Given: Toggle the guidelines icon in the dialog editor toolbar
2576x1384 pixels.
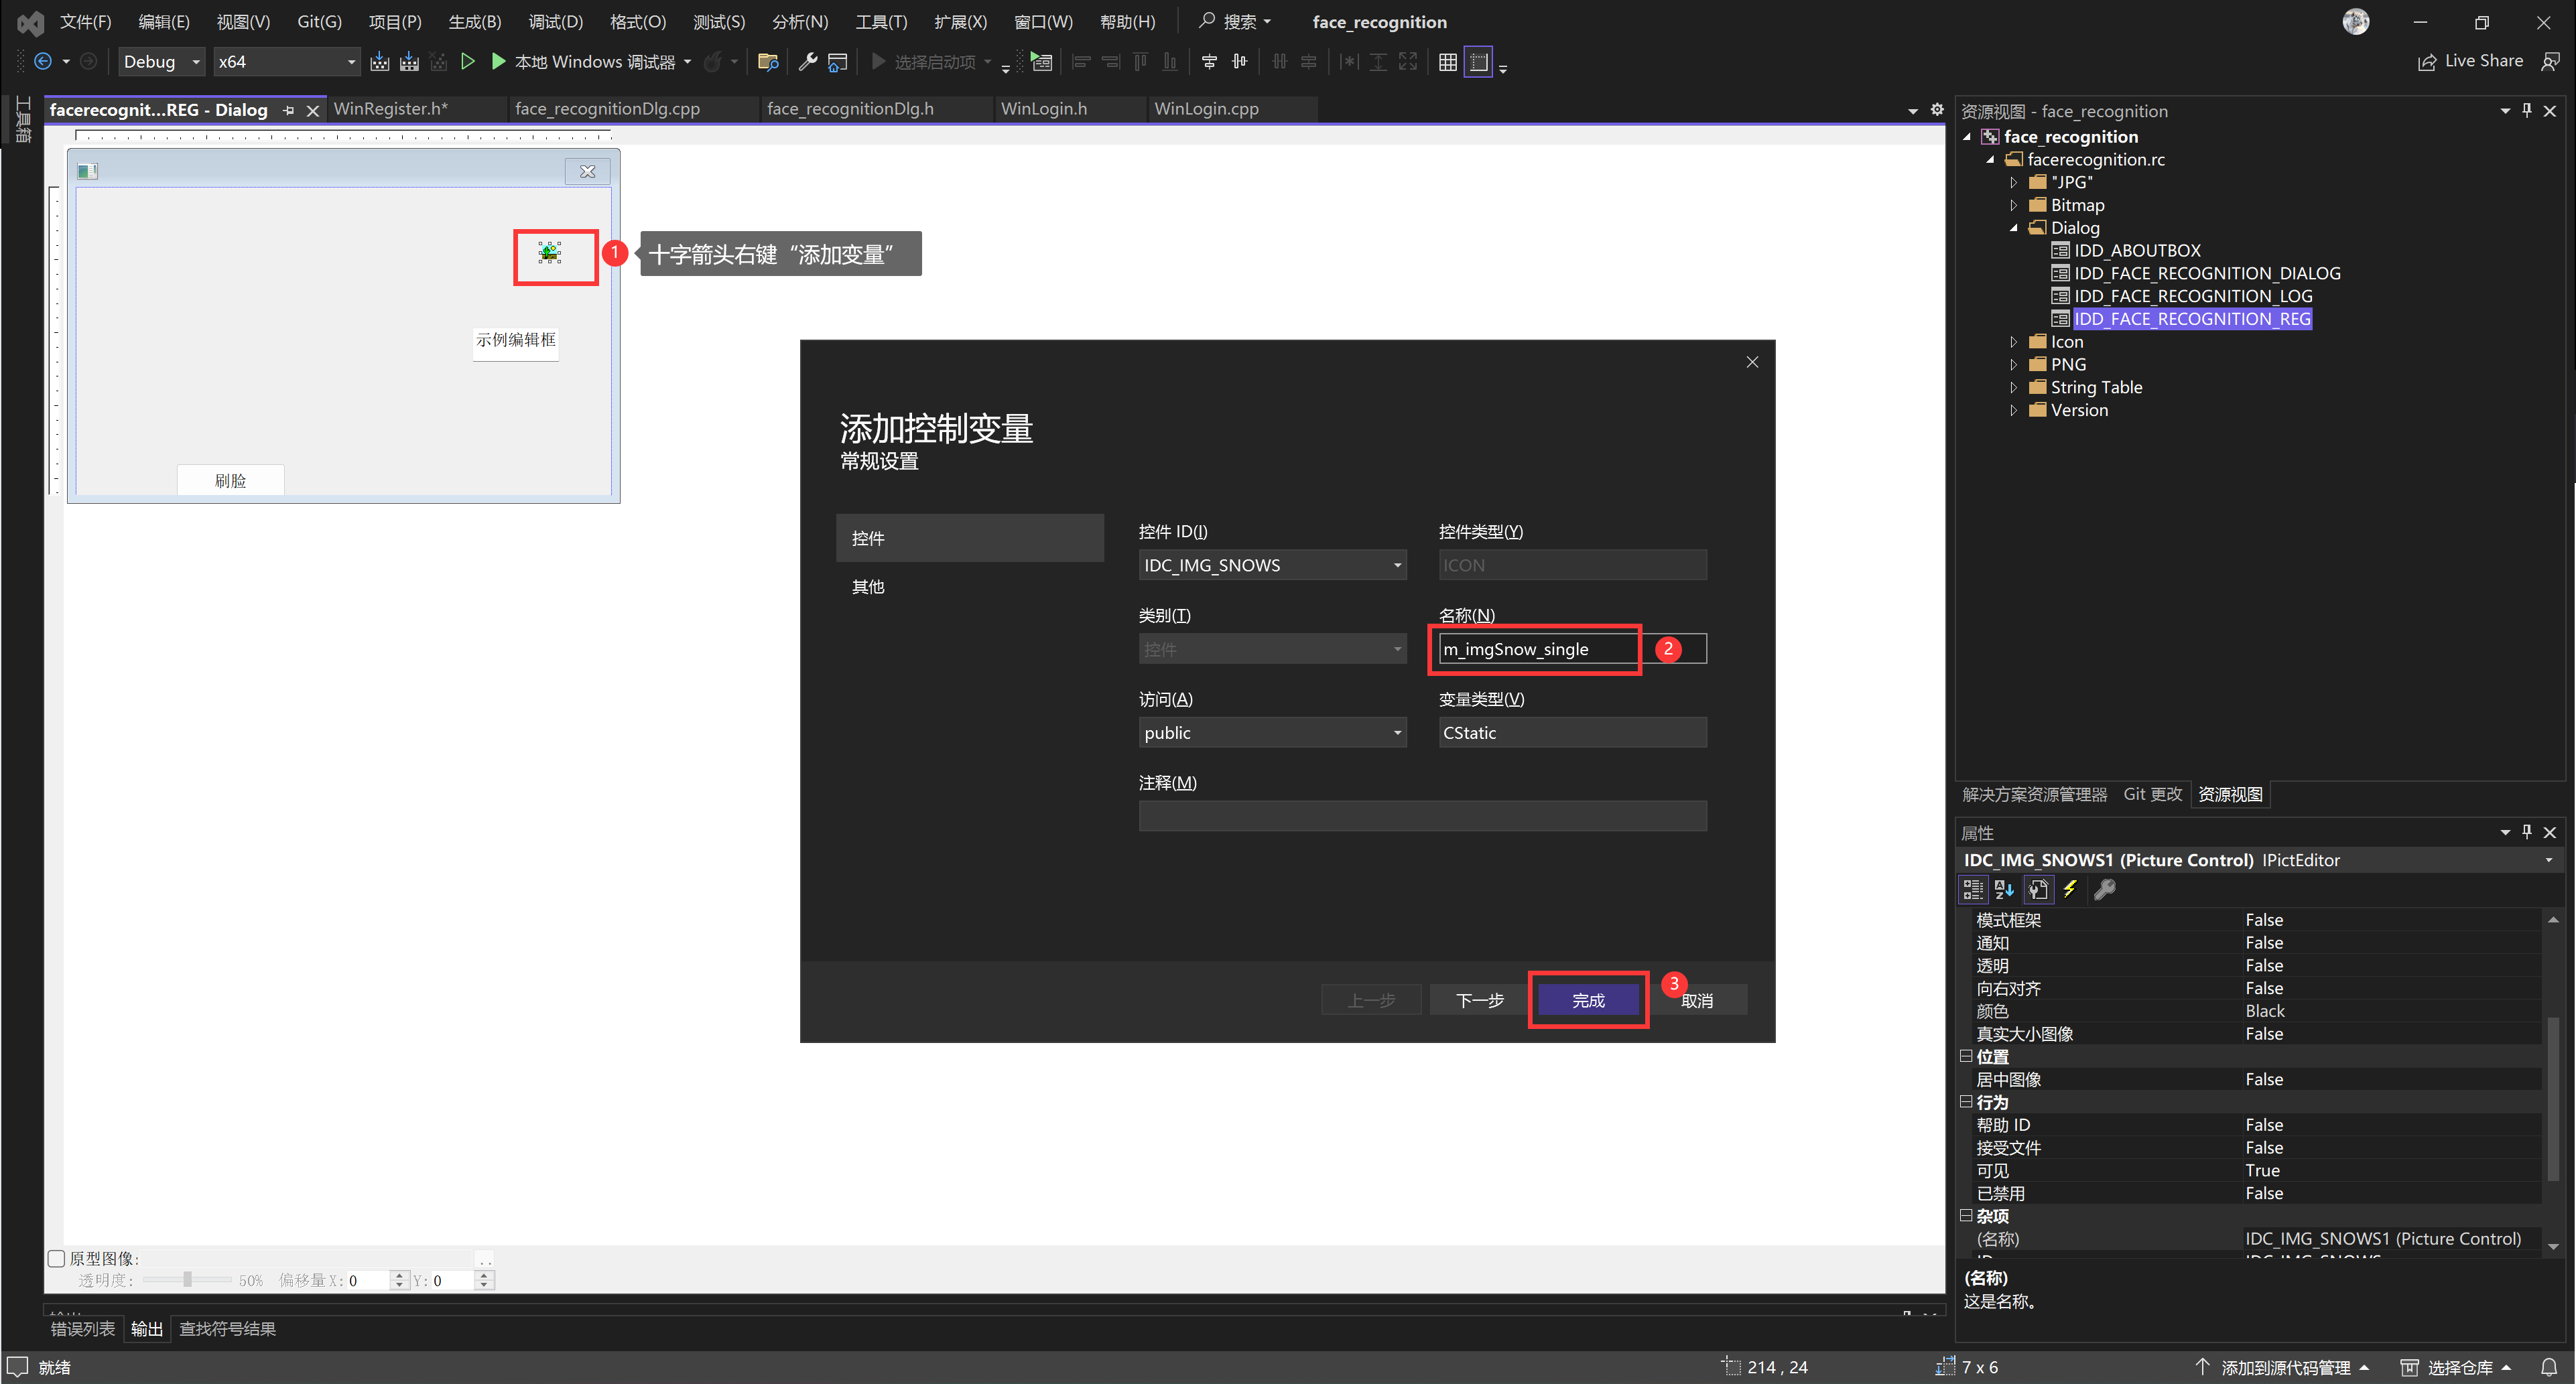Looking at the screenshot, I should [1478, 62].
